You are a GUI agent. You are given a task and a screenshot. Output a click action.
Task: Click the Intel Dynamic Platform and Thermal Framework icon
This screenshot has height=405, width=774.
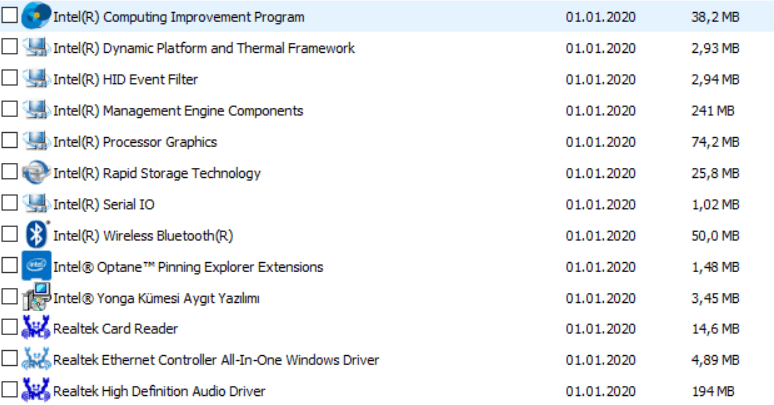click(36, 47)
